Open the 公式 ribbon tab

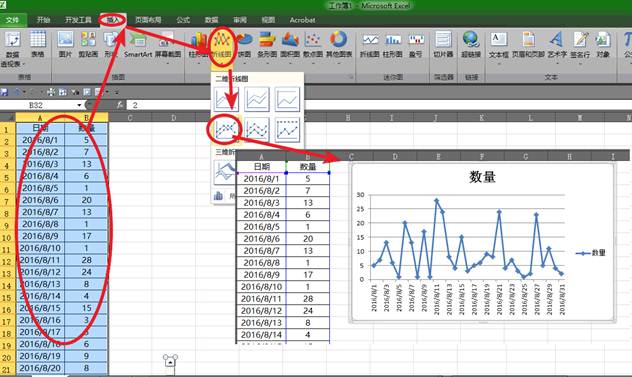183,20
